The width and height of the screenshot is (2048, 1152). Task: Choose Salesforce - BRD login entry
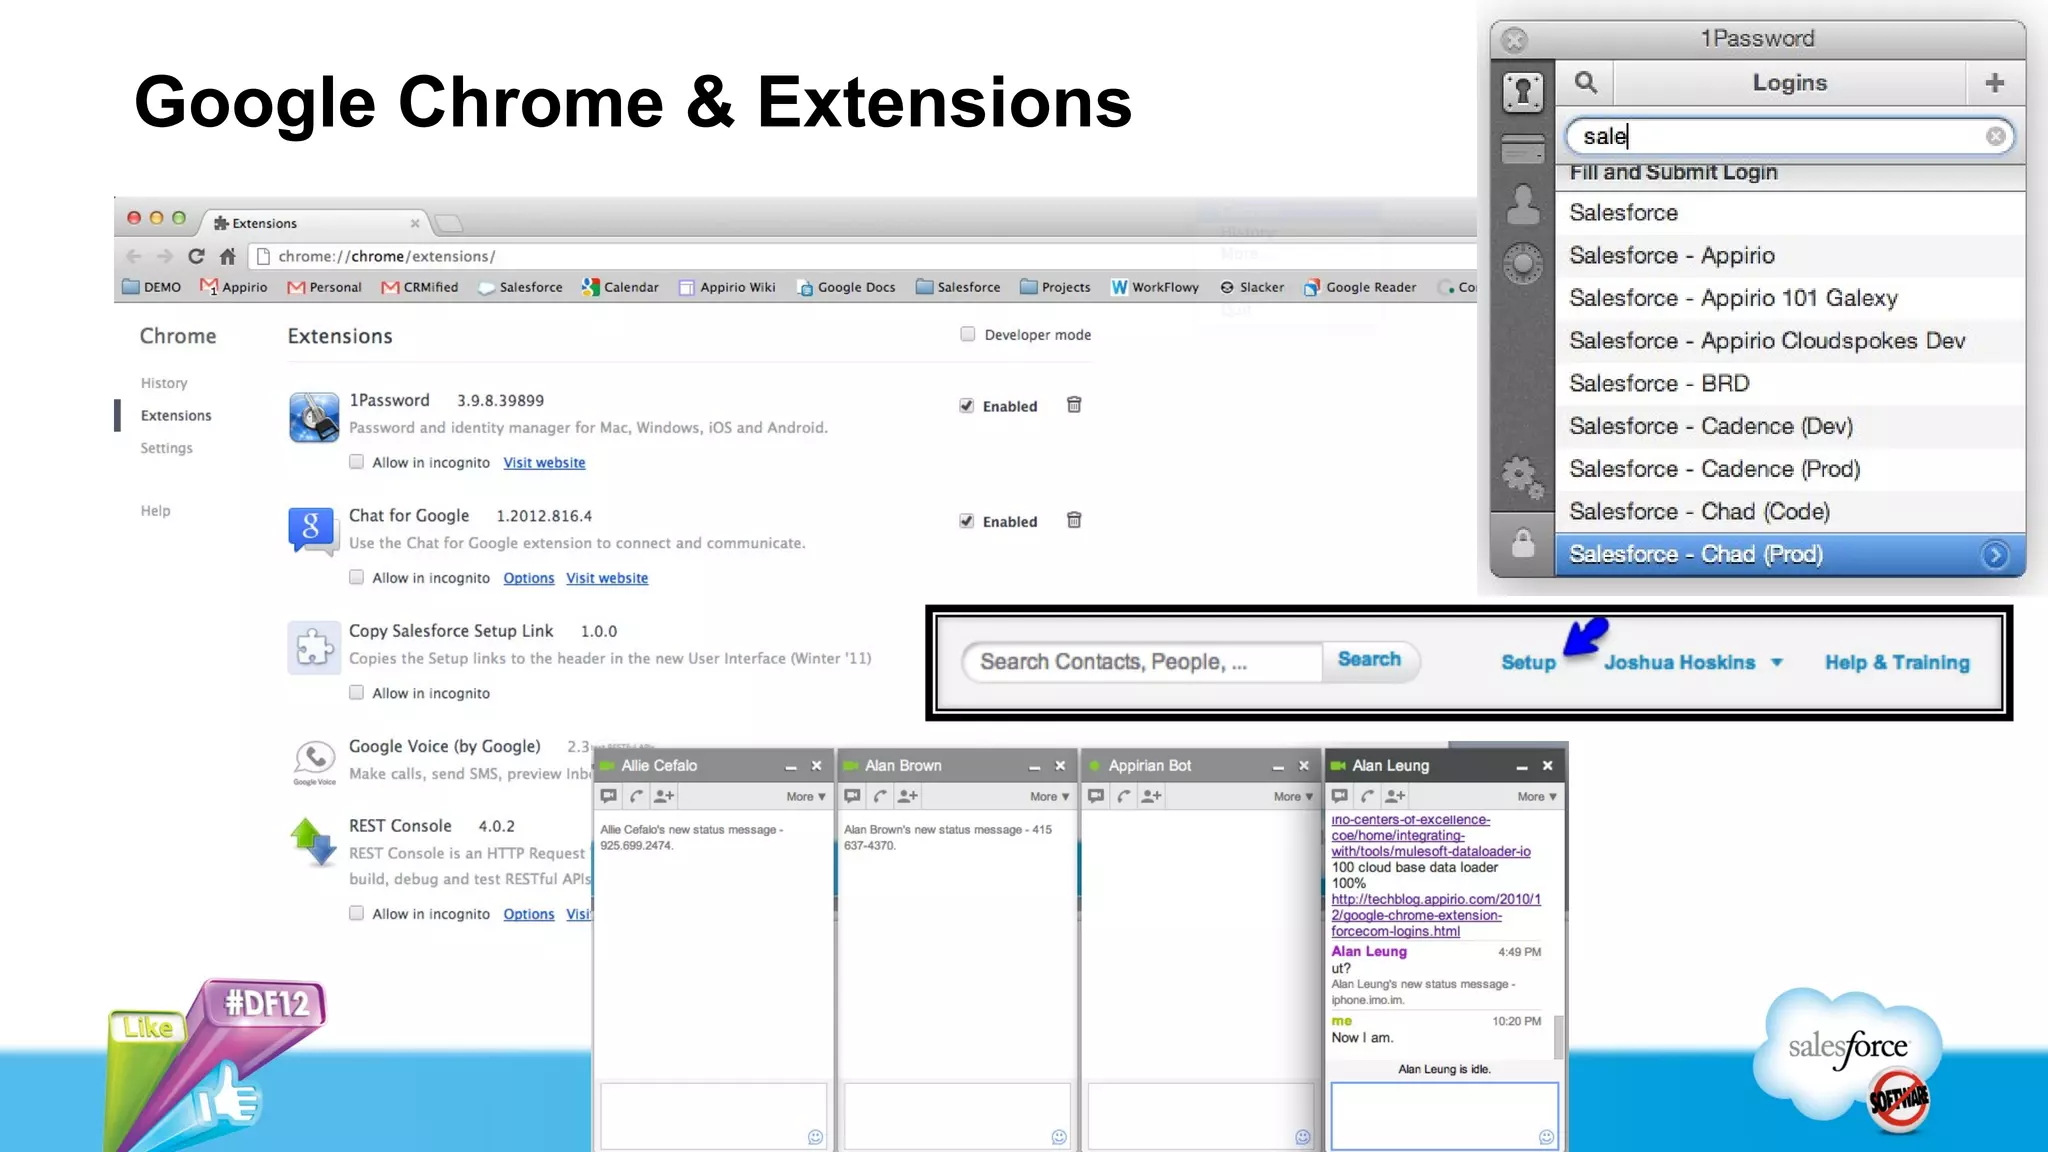pyautogui.click(x=1790, y=383)
